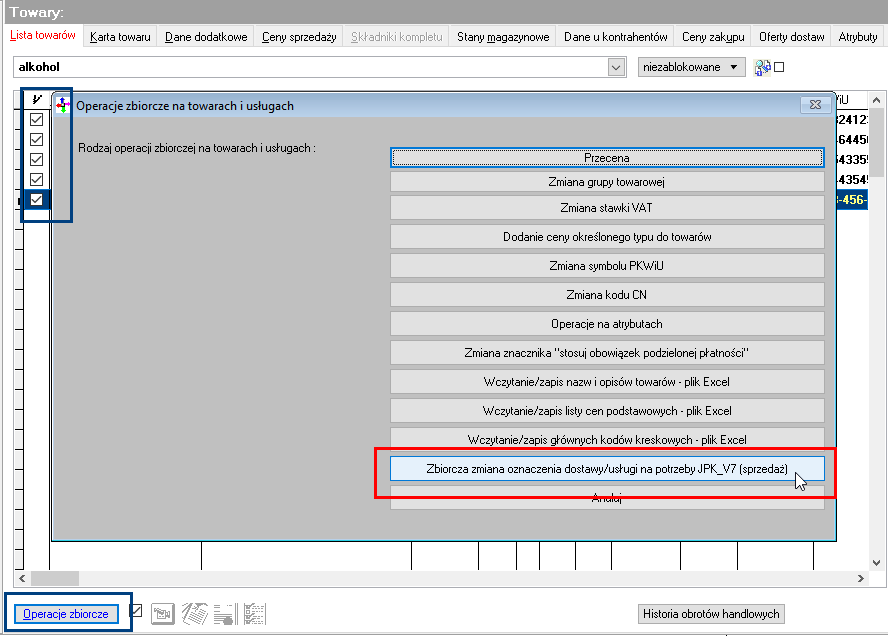Image resolution: width=888 pixels, height=636 pixels.
Task: Click the vertical scrollbar down arrow
Action: tap(876, 562)
